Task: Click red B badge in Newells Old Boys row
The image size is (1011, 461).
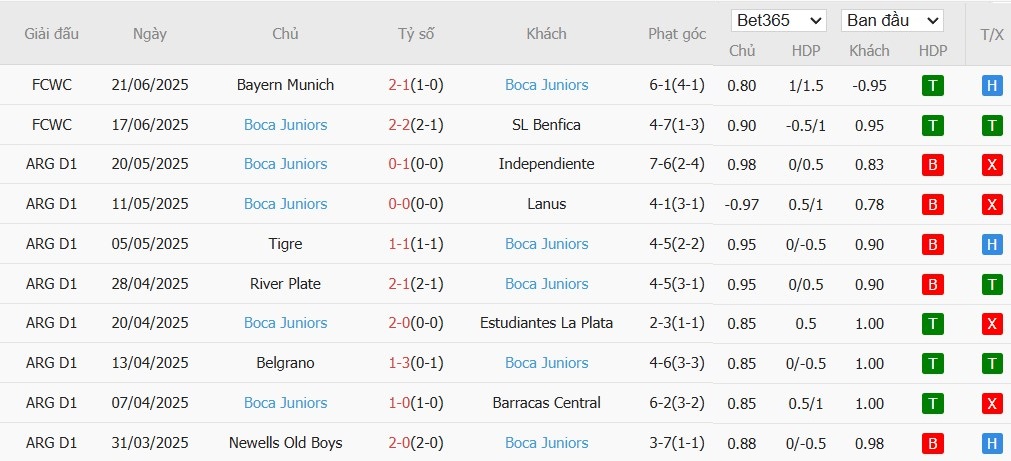Action: click(x=932, y=444)
